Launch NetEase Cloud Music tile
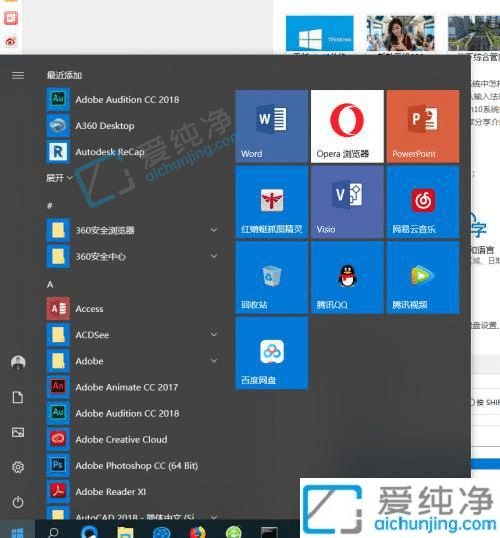 pos(423,202)
